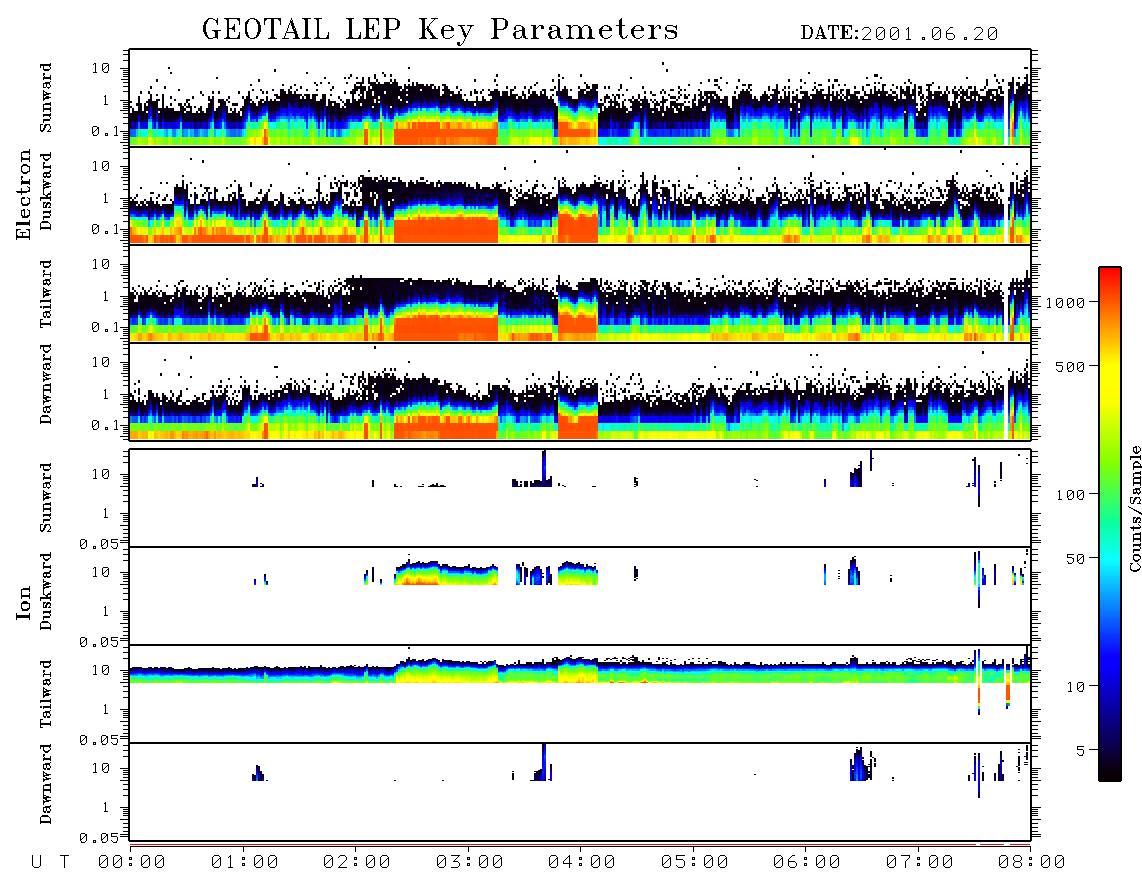Select the Ion Tailward axis label
The height and width of the screenshot is (880, 1142).
tap(46, 694)
